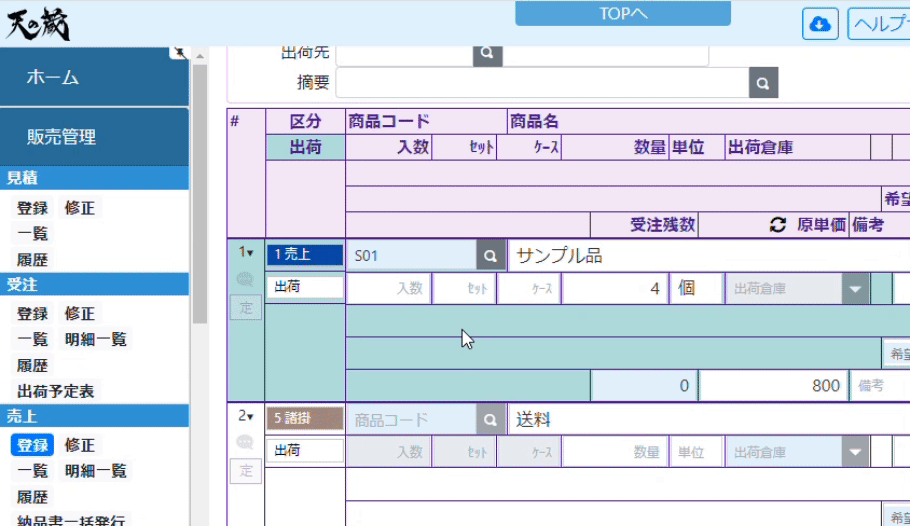Click the quantity field showing 4

pyautogui.click(x=615, y=289)
